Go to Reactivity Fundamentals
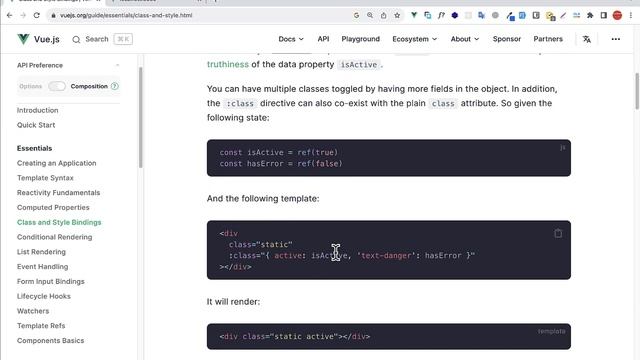Image resolution: width=640 pixels, height=360 pixels. (58, 193)
